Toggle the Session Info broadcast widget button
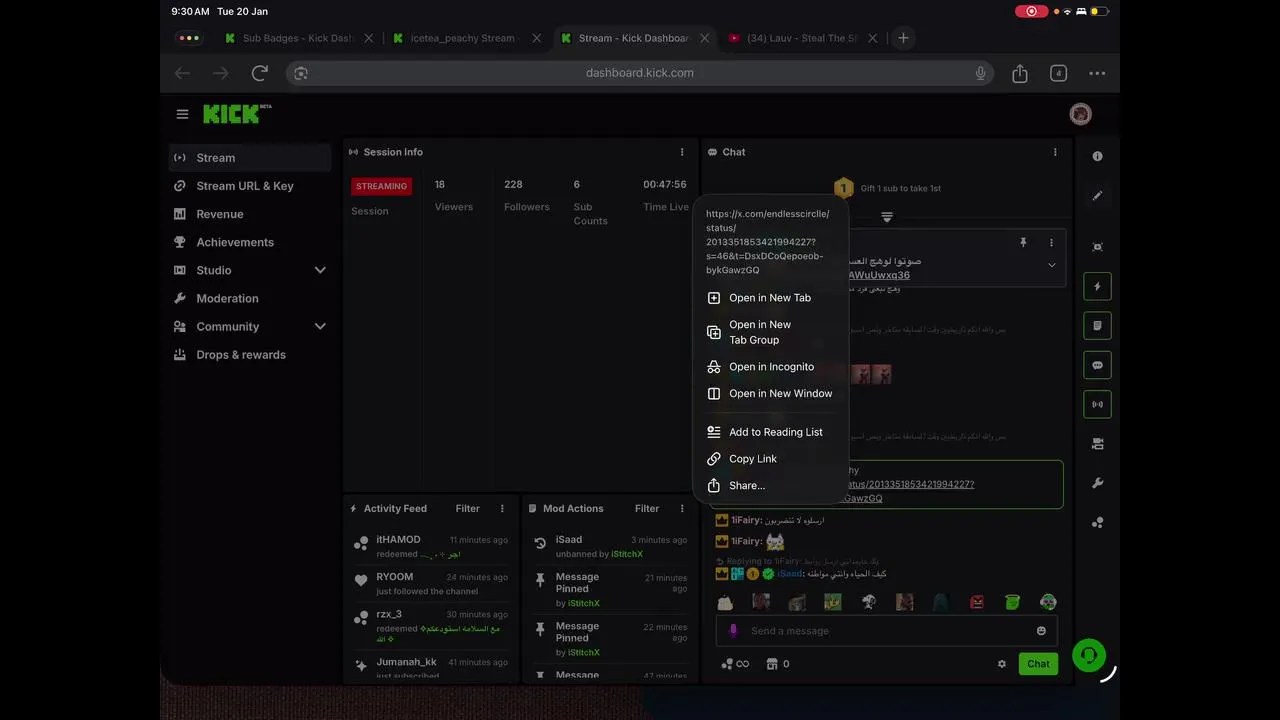 coord(1097,405)
